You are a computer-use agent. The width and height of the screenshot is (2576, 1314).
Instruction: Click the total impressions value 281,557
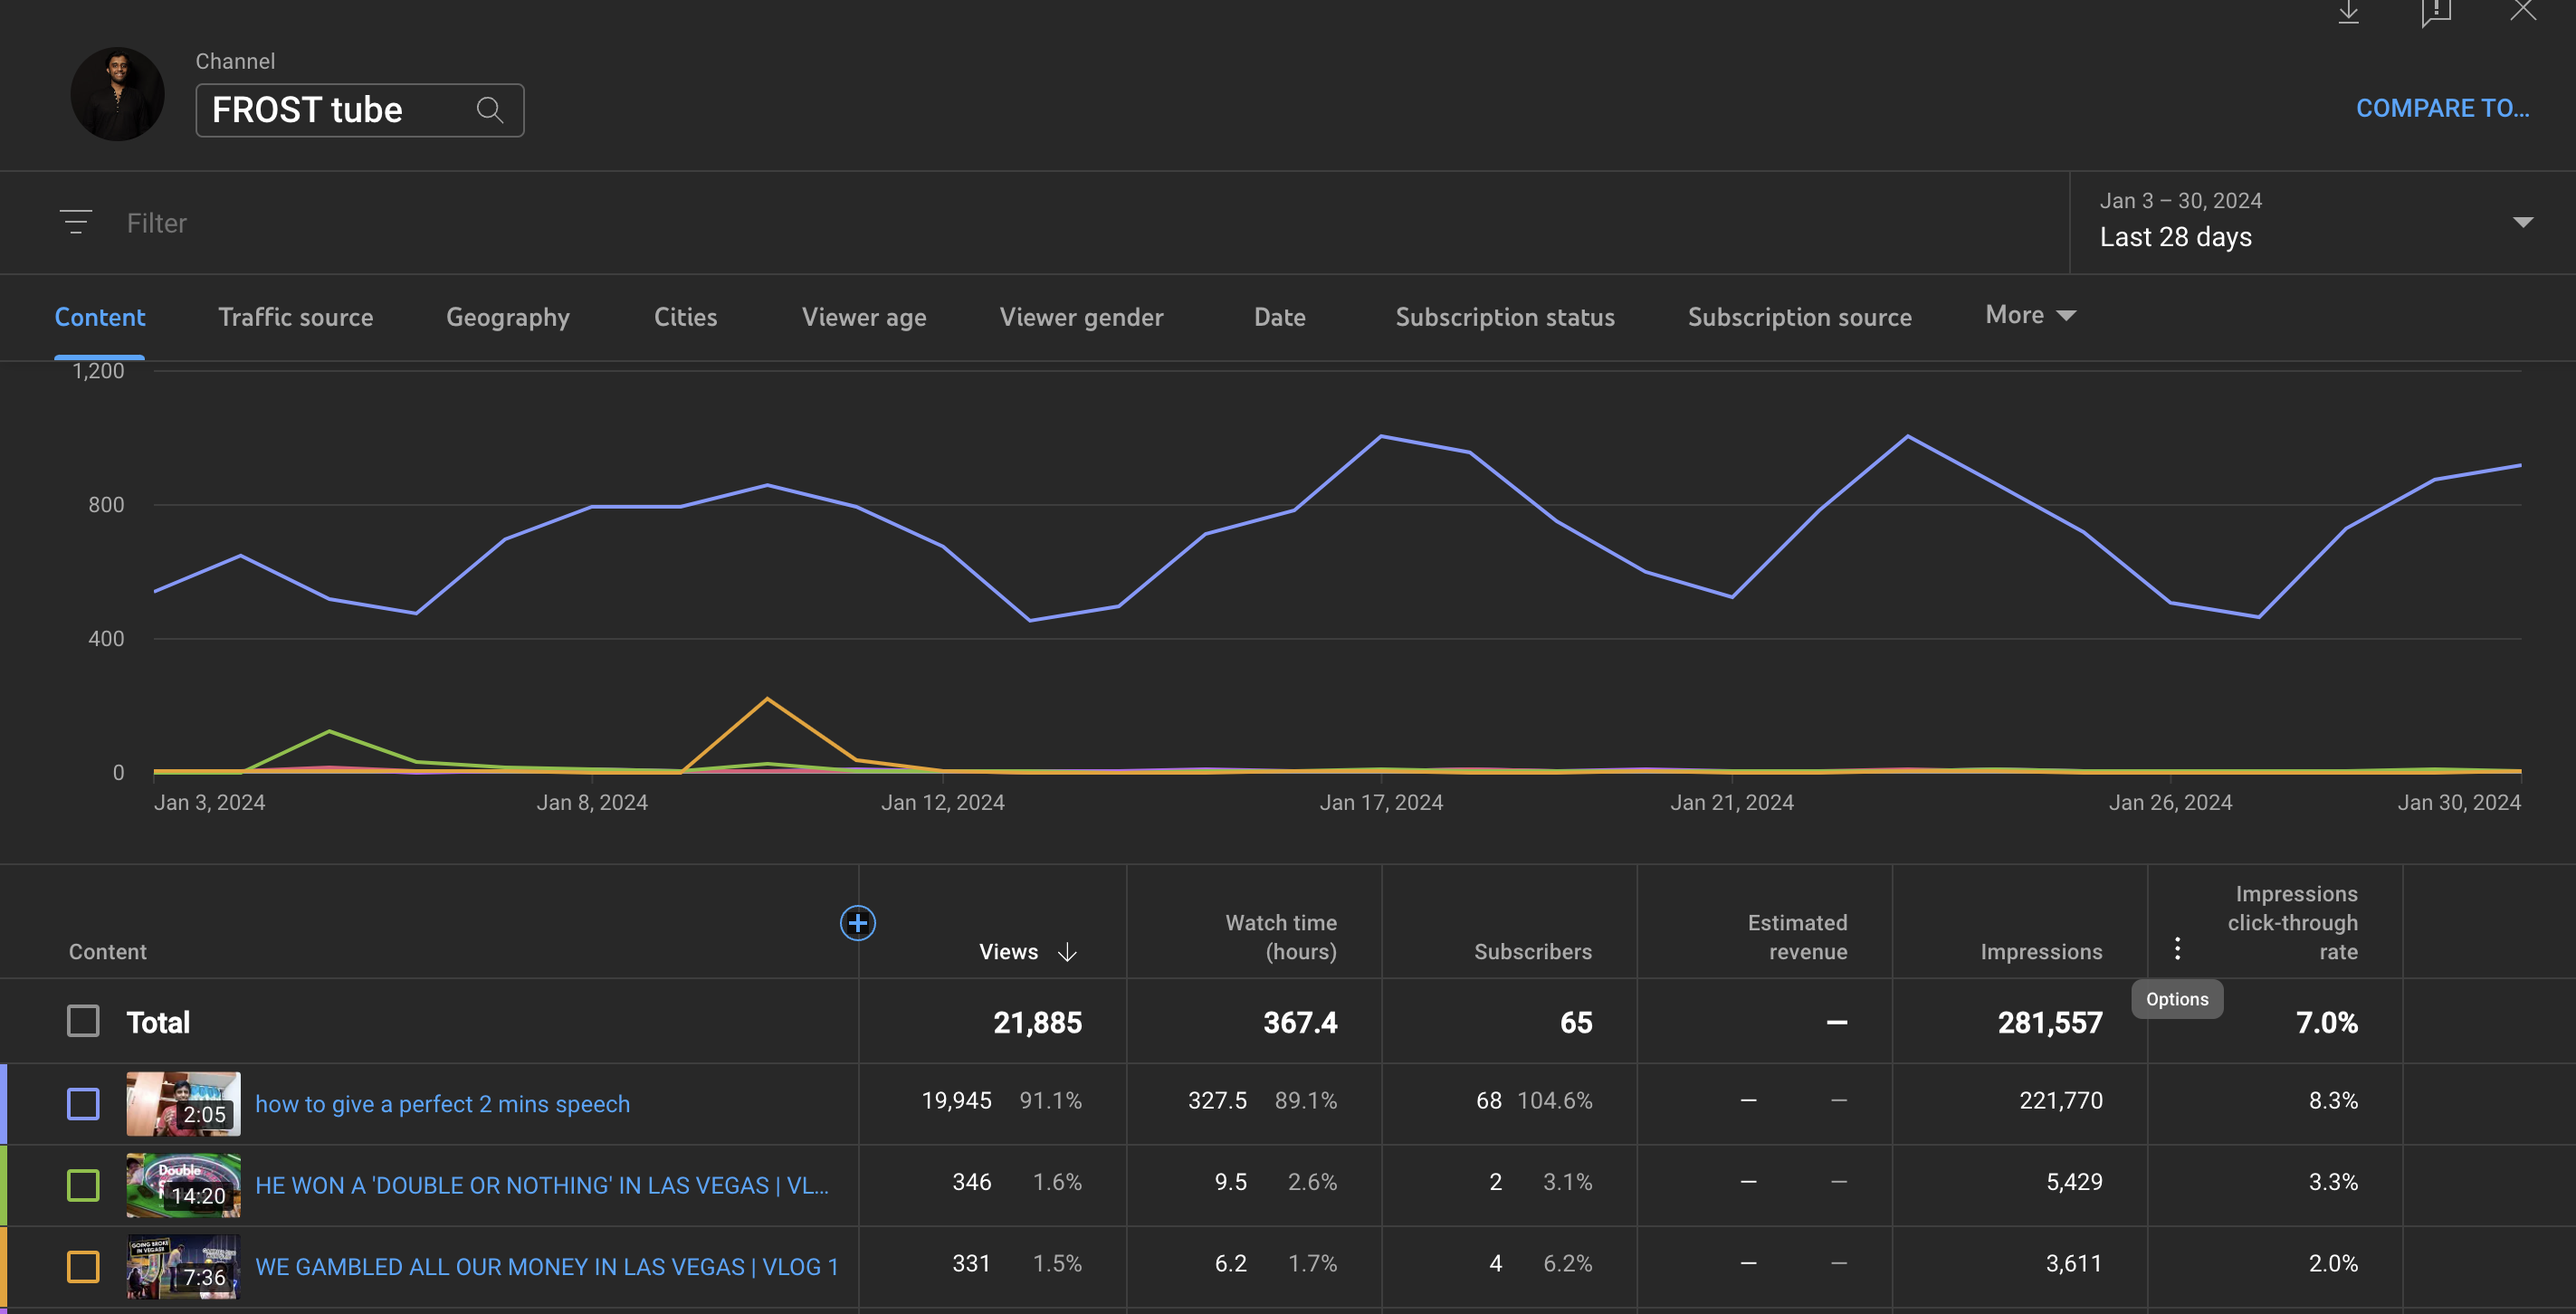pyautogui.click(x=2050, y=1022)
